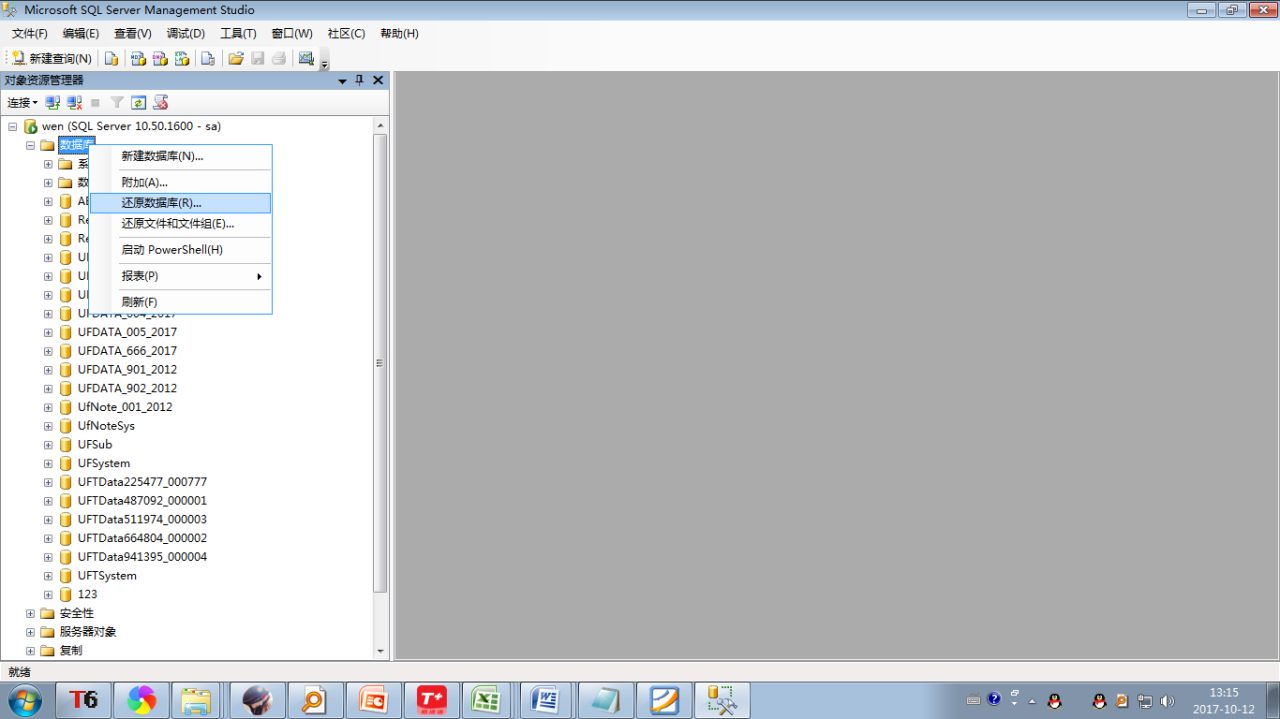
Task: Expand the UFDATA_666_2017 database node
Action: 48,351
